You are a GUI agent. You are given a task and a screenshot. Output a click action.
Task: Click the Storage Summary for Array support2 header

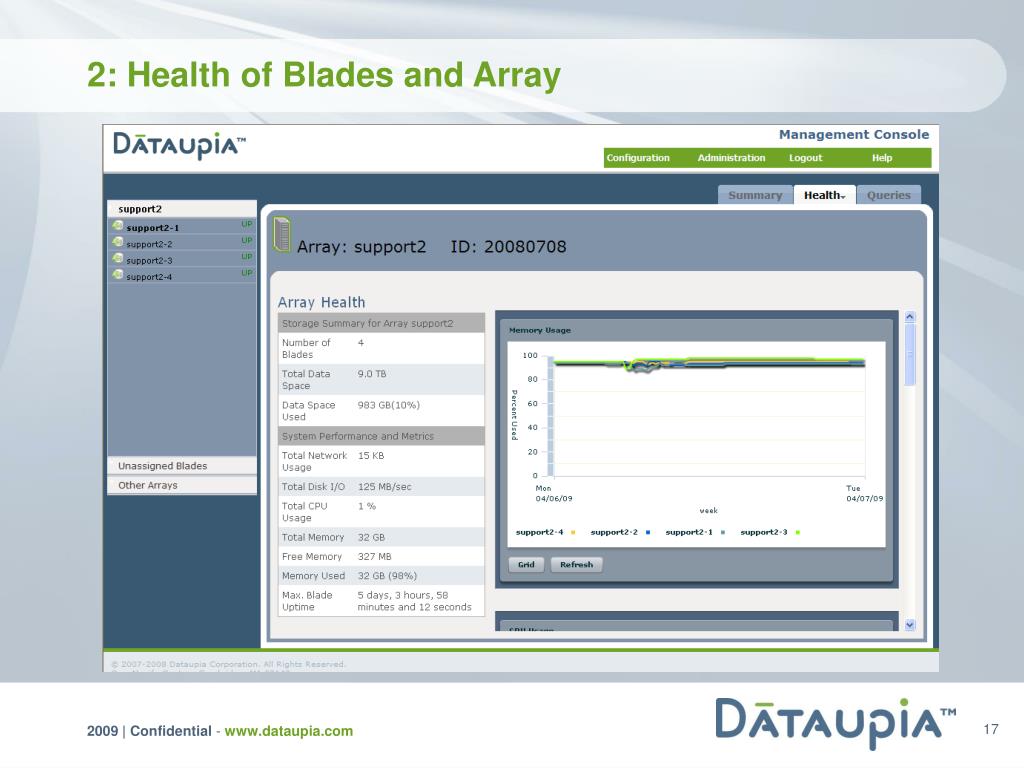click(x=381, y=323)
